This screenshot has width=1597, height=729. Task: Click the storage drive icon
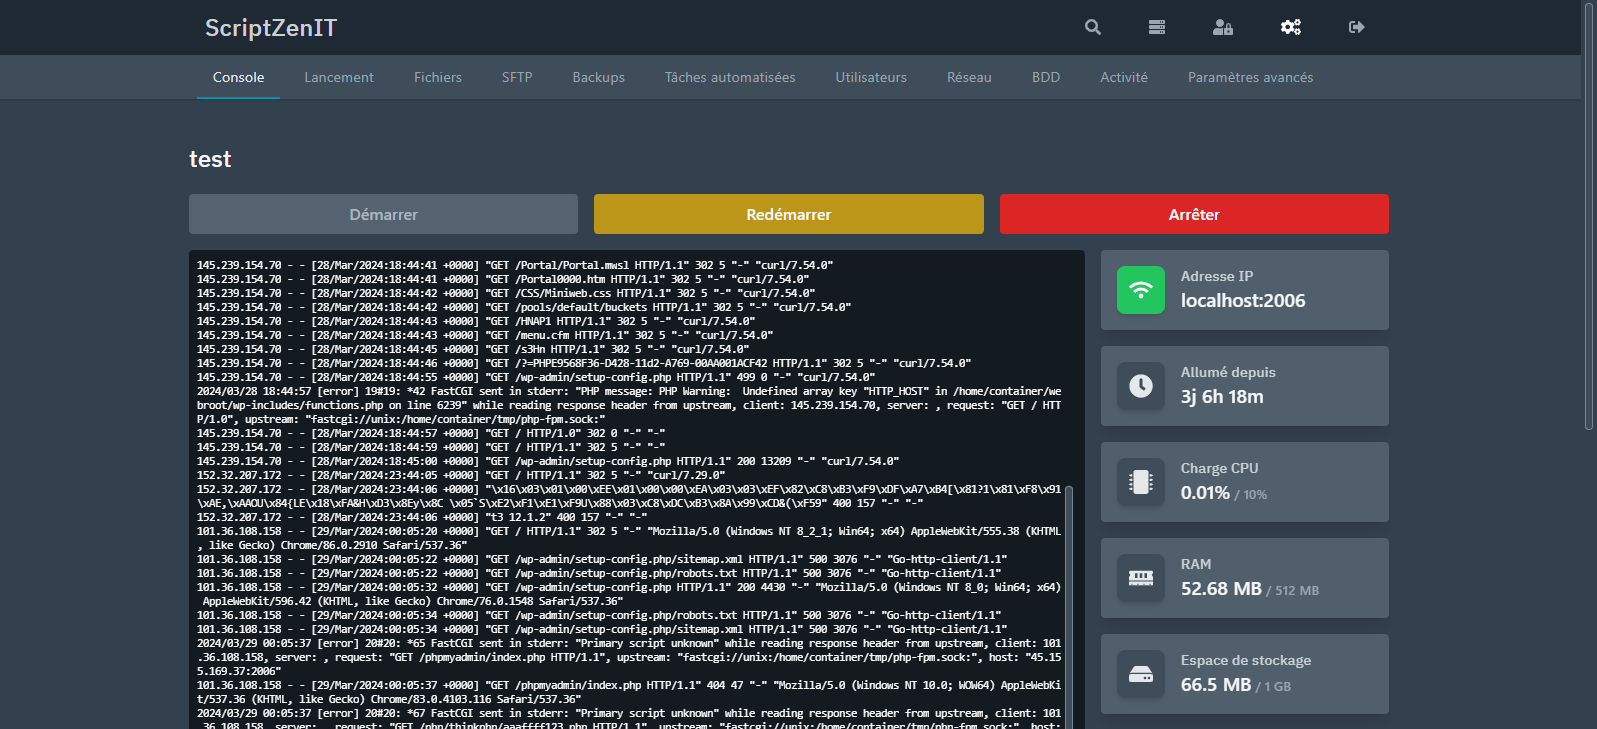coord(1141,674)
